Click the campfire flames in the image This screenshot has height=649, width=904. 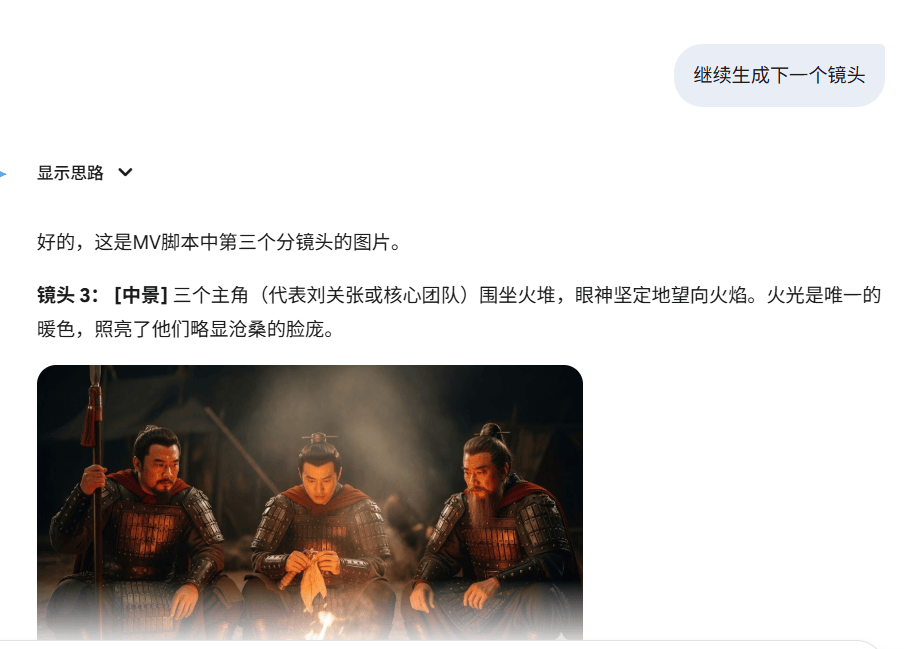(x=322, y=624)
